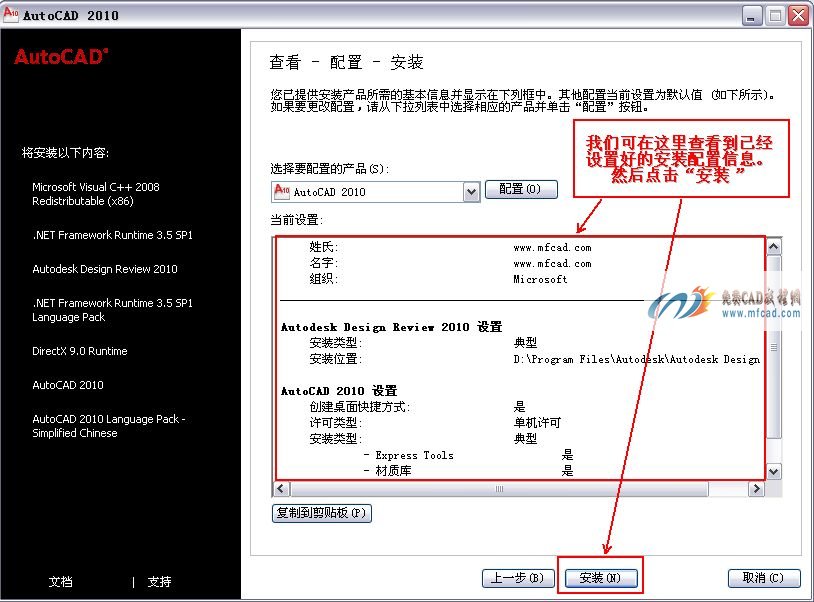814x602 pixels.
Task: Open the 支持 support link
Action: [159, 582]
